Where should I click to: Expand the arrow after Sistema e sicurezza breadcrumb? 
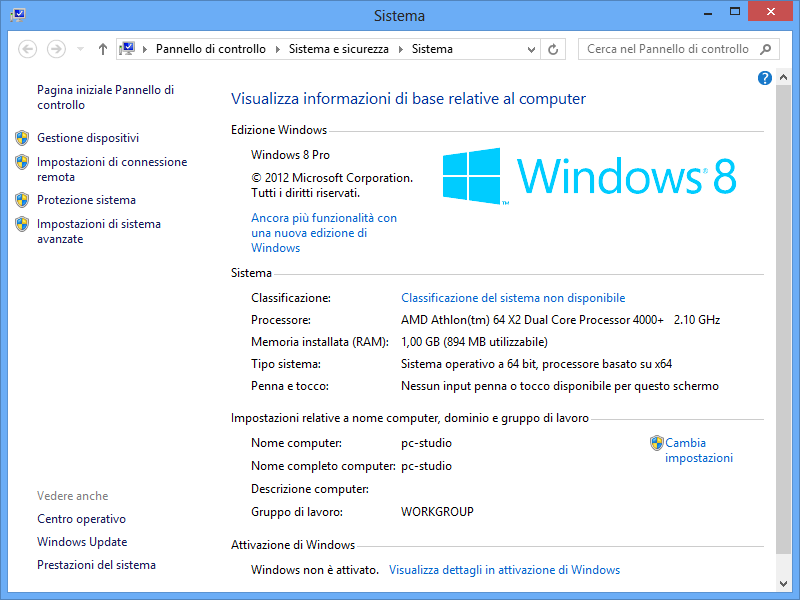click(401, 49)
